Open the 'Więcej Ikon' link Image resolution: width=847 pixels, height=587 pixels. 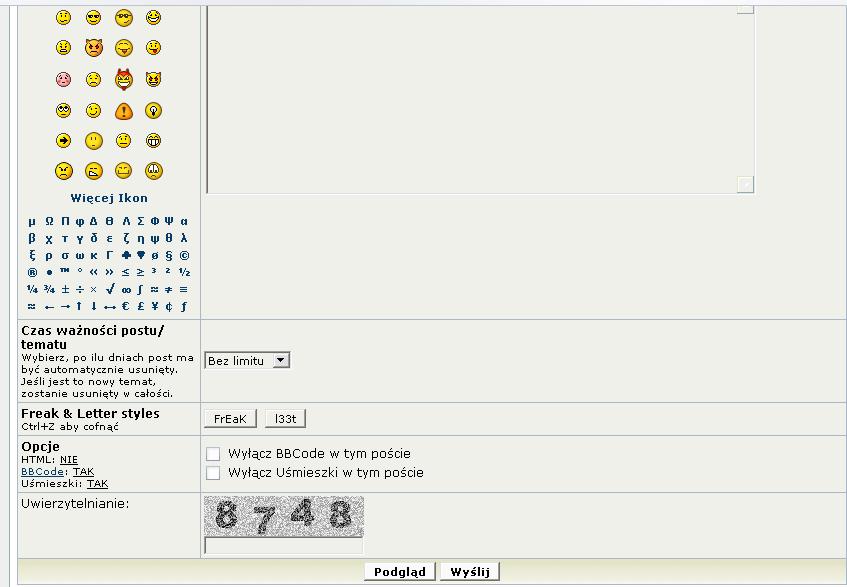109,198
